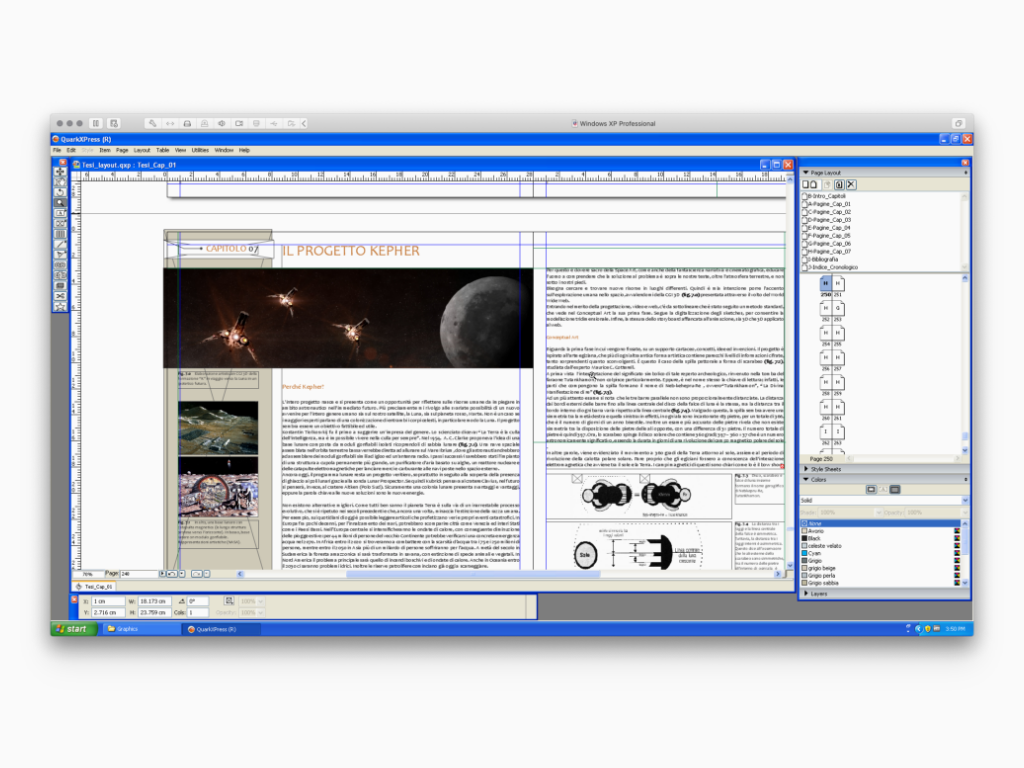Open the View menu
1024x768 pixels.
(x=180, y=151)
